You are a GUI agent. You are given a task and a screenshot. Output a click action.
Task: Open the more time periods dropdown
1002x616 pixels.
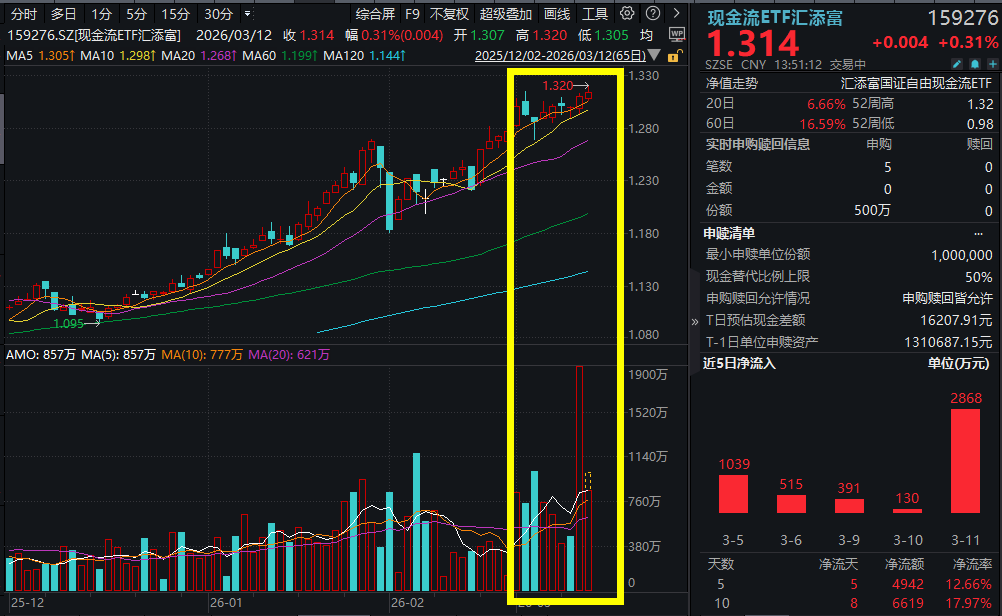tap(246, 14)
